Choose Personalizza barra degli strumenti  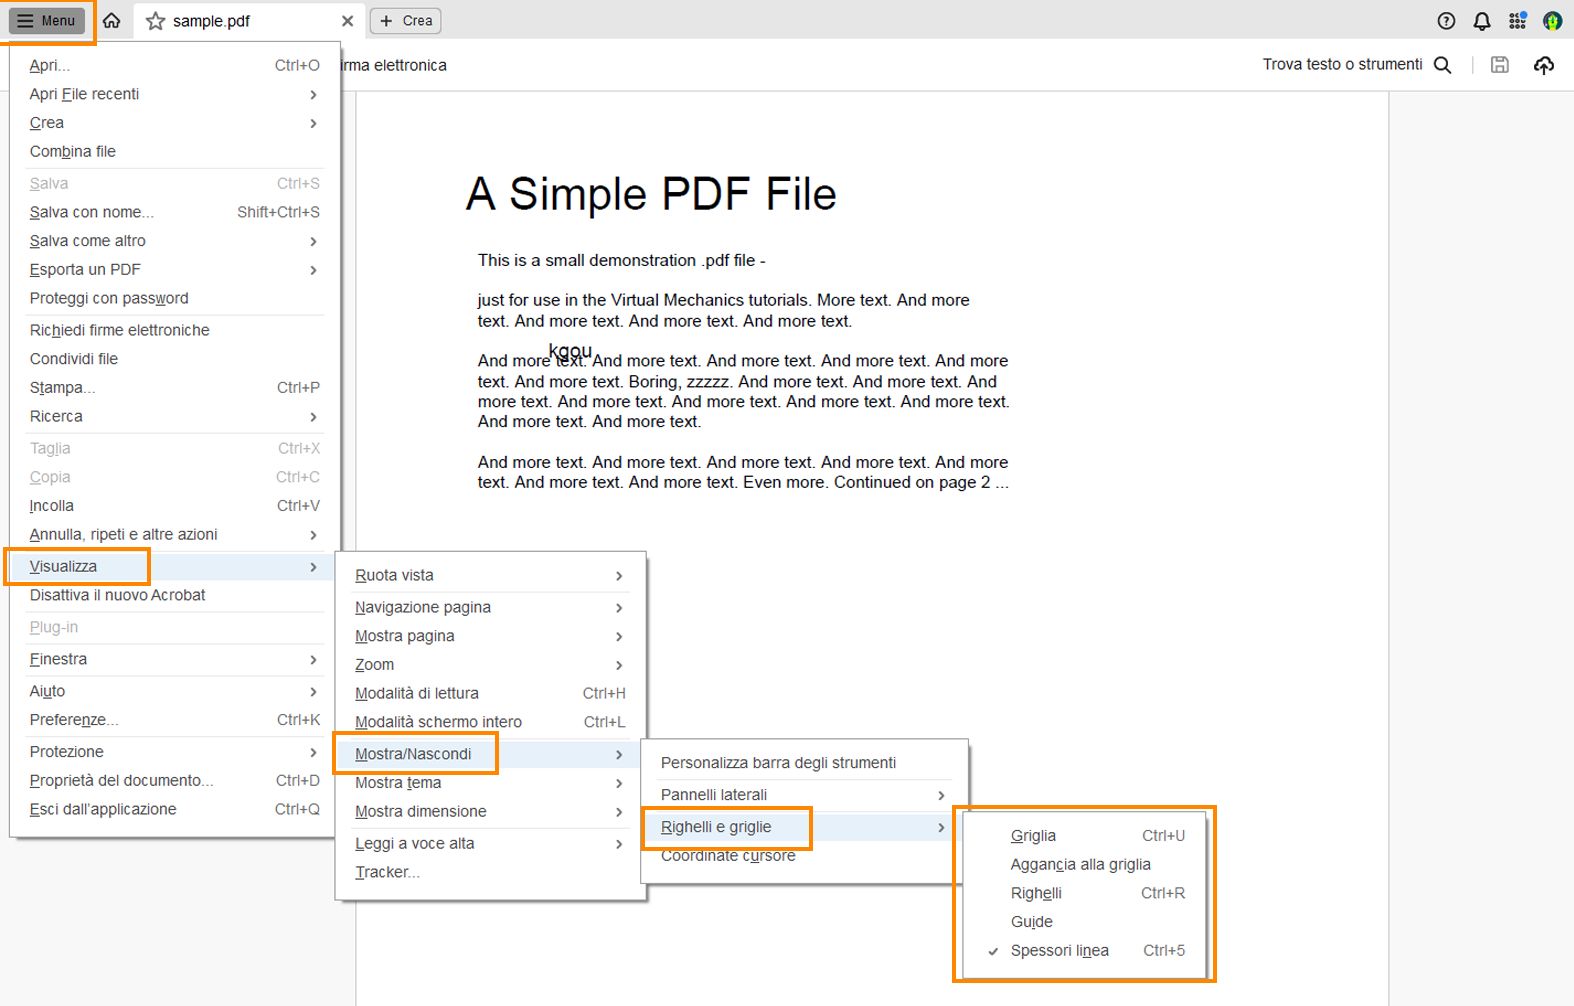point(804,763)
